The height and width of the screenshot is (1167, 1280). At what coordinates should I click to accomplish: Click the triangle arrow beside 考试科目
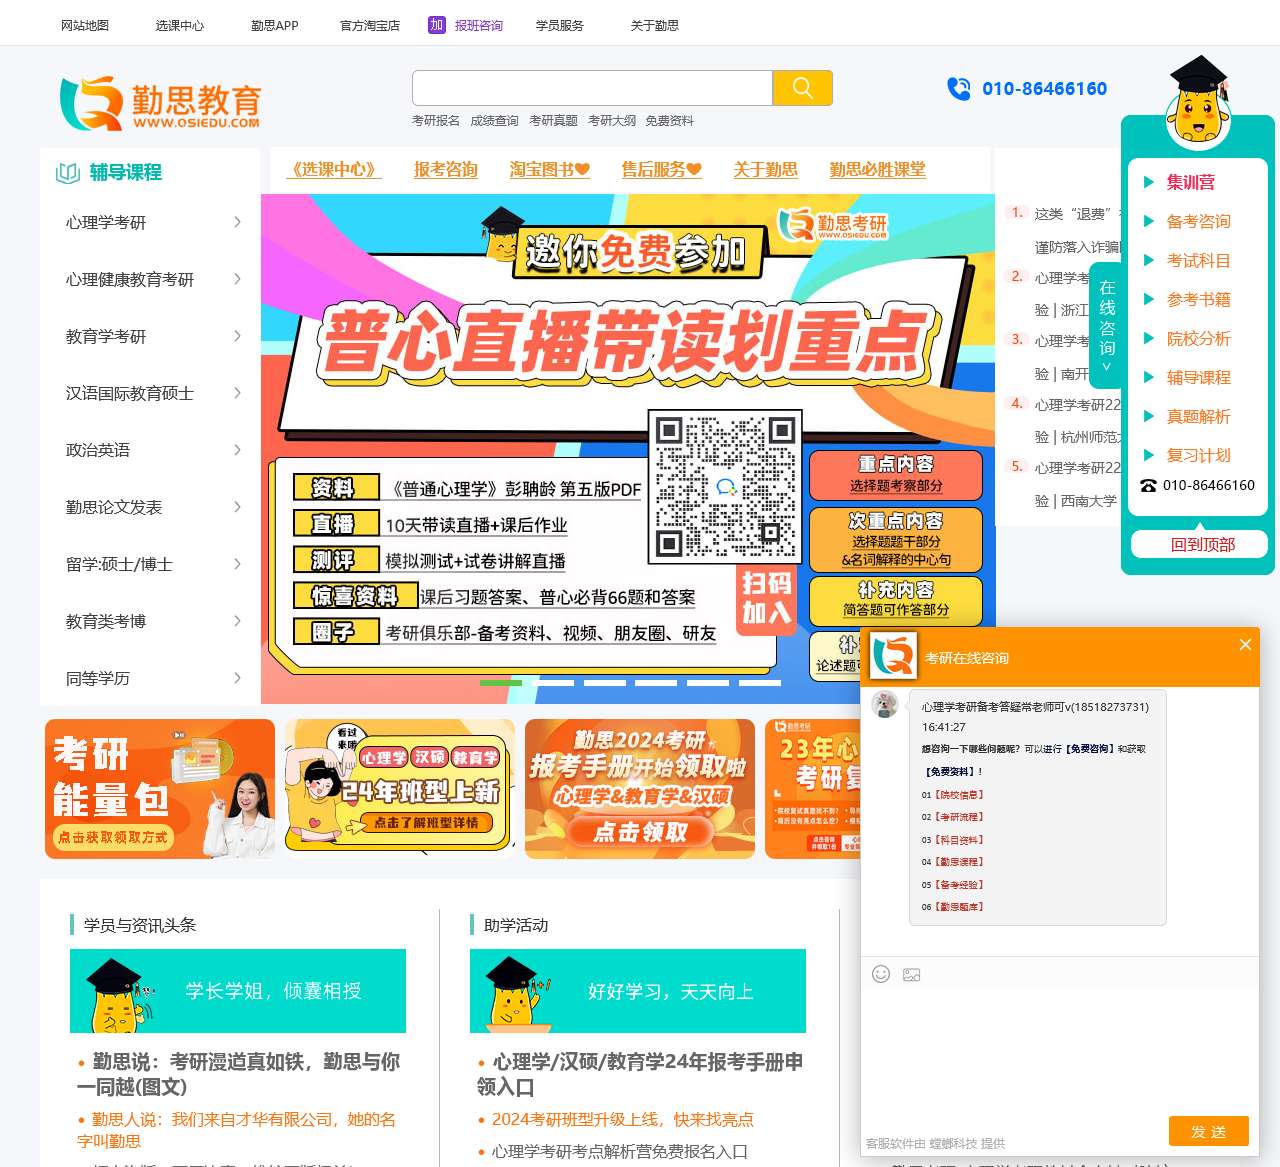(x=1149, y=260)
